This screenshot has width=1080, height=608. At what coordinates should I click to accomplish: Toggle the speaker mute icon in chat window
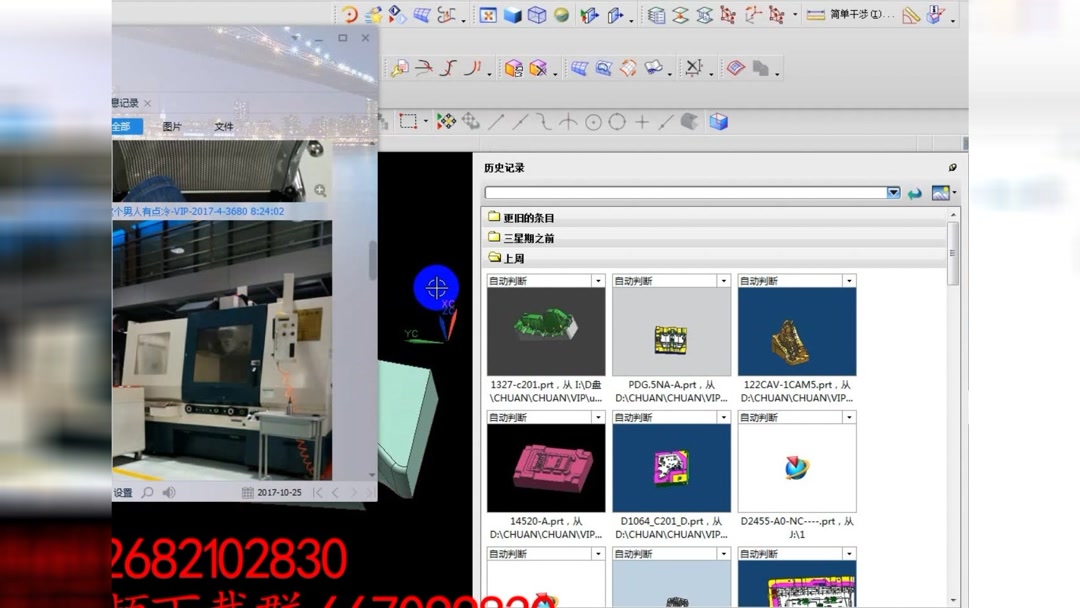tap(168, 493)
